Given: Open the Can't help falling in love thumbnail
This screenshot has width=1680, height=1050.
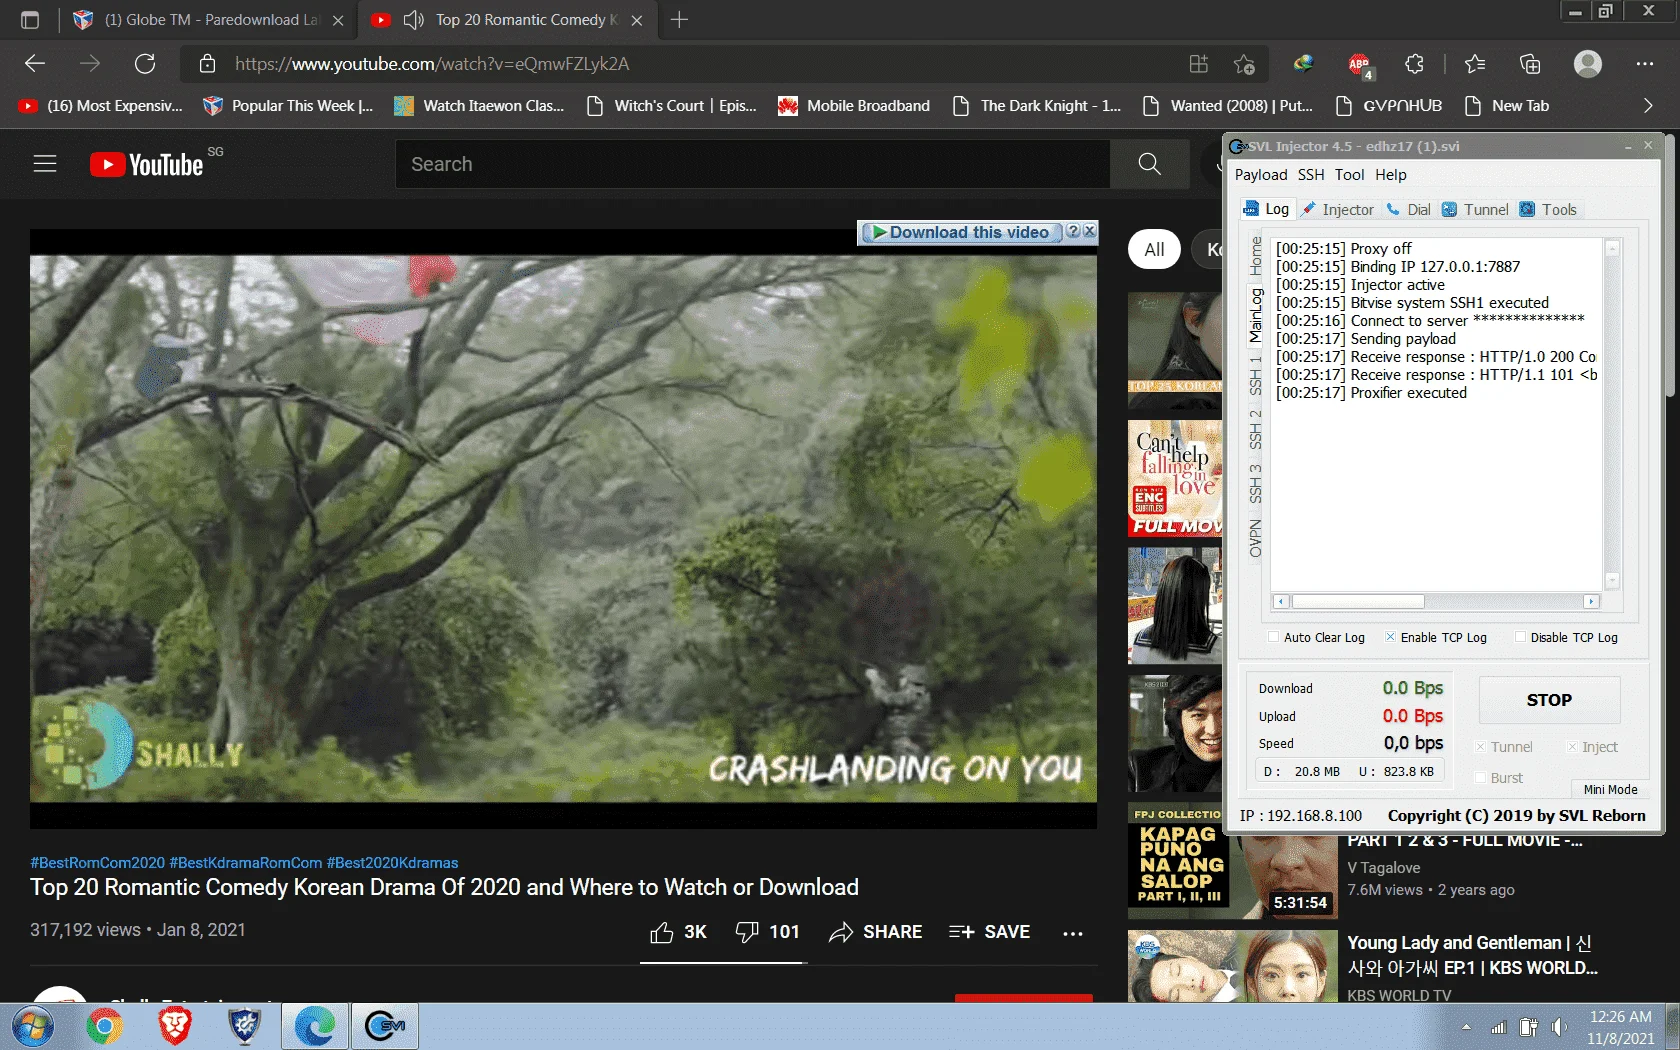Looking at the screenshot, I should pos(1175,478).
